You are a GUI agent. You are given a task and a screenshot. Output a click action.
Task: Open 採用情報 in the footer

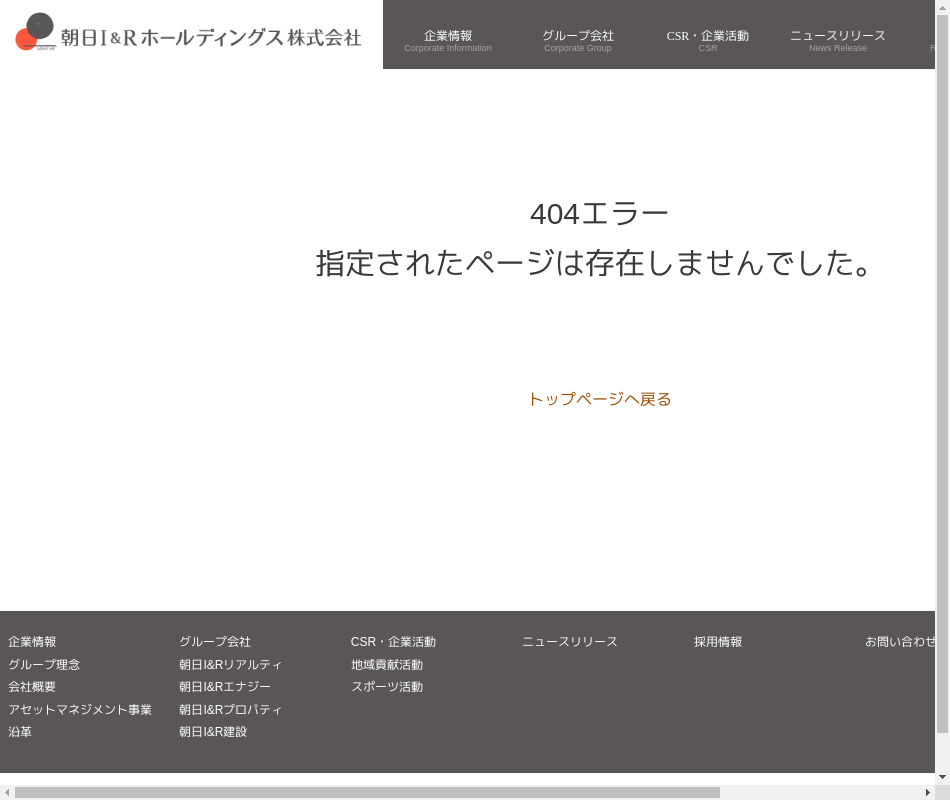click(x=718, y=642)
